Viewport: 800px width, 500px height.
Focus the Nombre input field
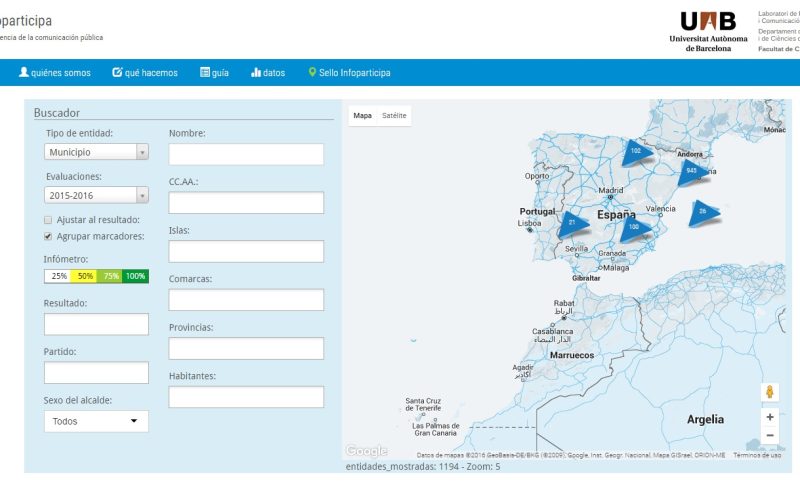click(x=246, y=154)
